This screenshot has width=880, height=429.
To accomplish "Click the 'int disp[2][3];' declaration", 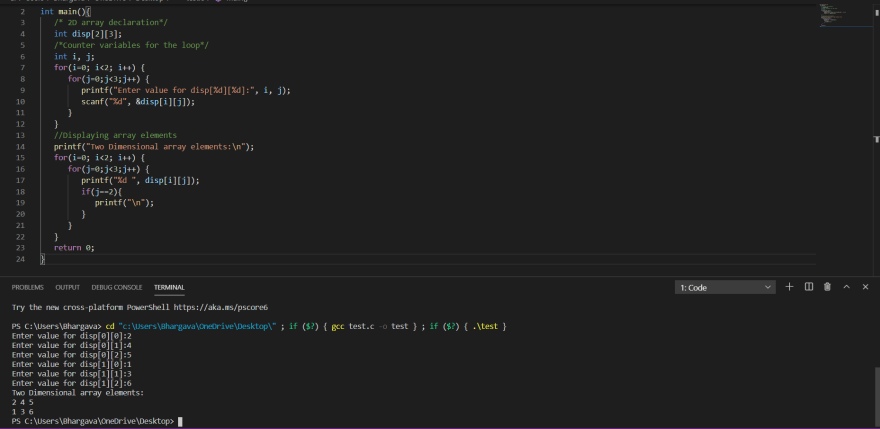I will 88,34.
